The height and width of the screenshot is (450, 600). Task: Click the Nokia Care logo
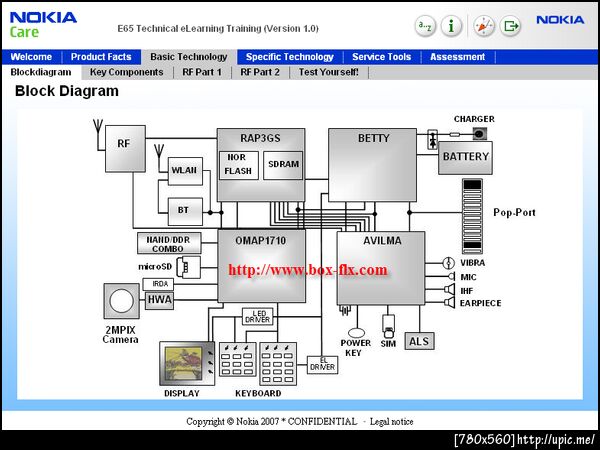(43, 24)
